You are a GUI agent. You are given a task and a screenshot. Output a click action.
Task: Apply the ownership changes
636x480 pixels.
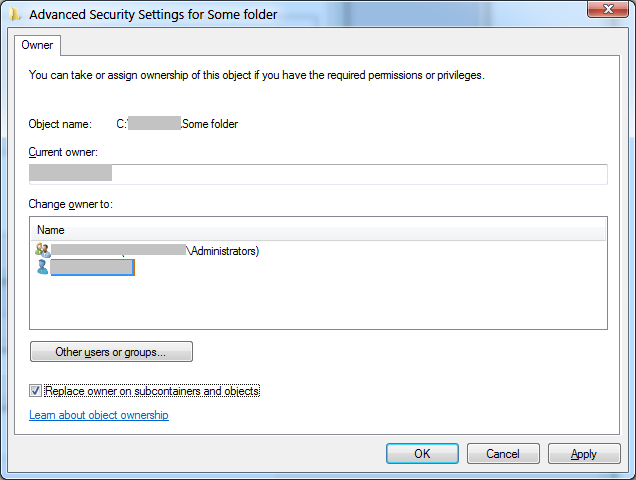(x=584, y=454)
